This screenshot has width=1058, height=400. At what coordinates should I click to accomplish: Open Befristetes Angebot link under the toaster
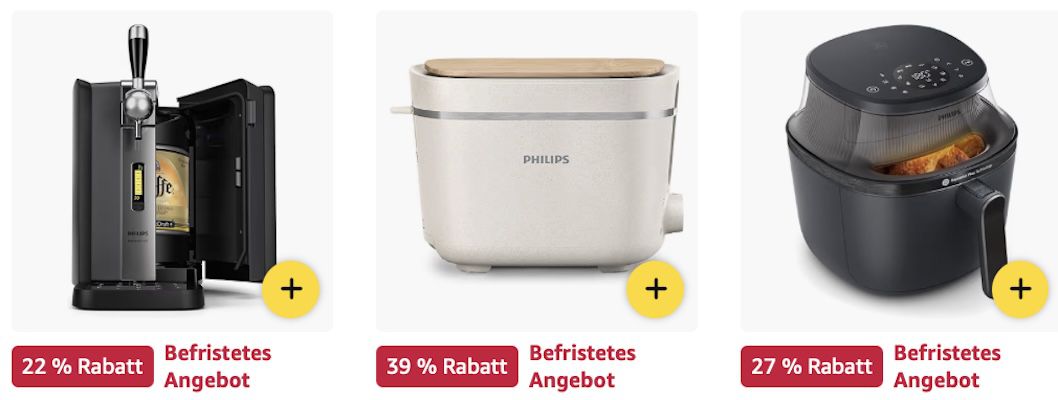(x=582, y=366)
